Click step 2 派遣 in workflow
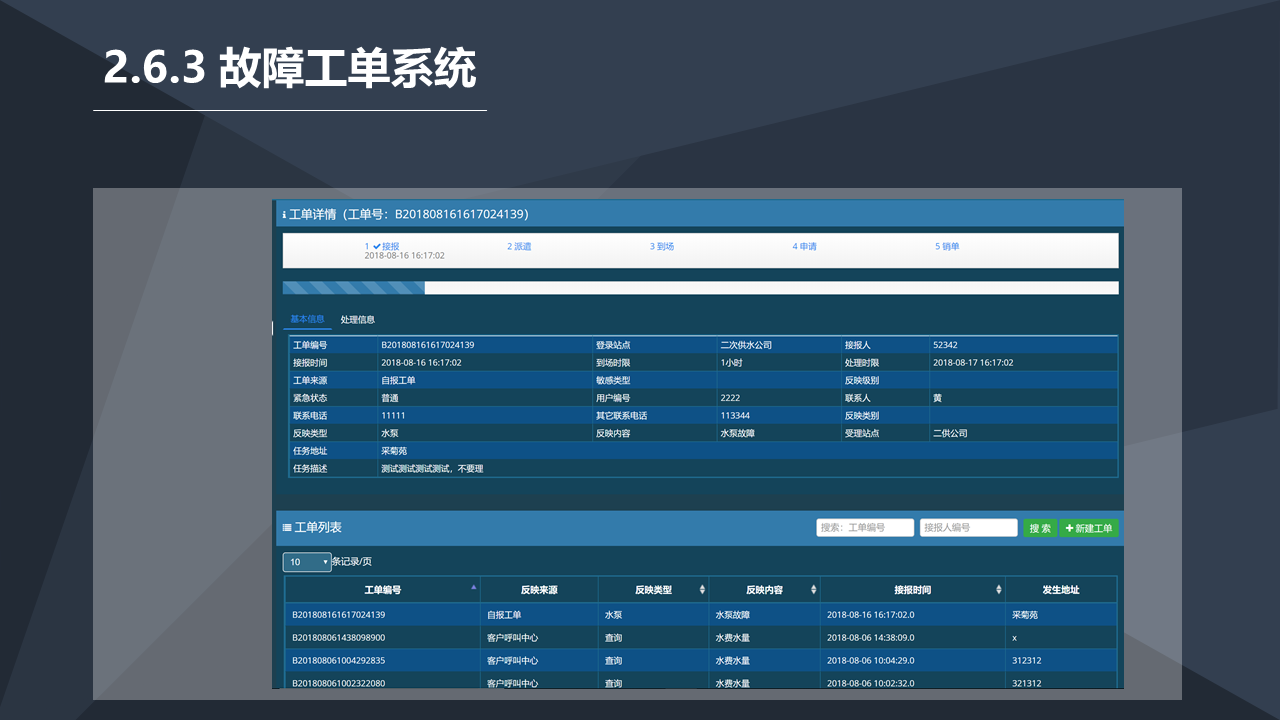1280x720 pixels. point(519,246)
